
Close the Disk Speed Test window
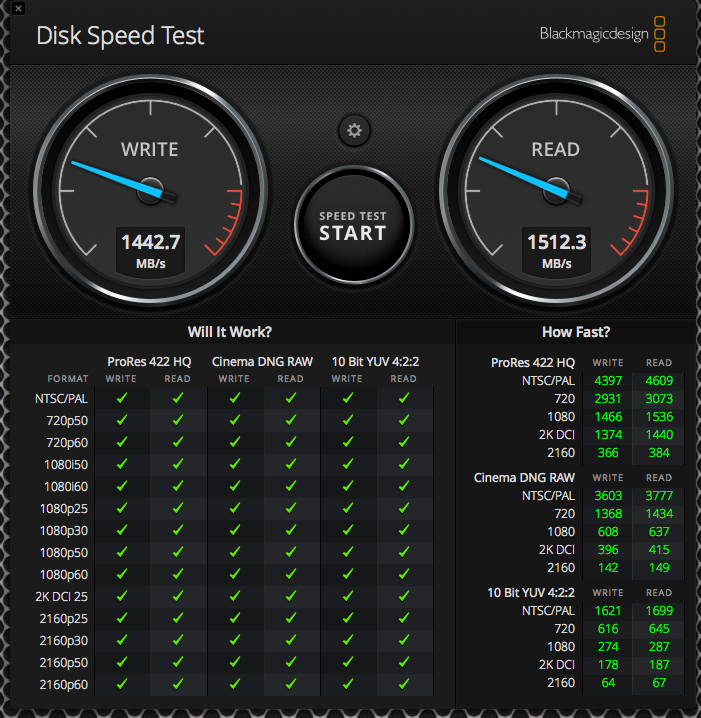pos(18,8)
